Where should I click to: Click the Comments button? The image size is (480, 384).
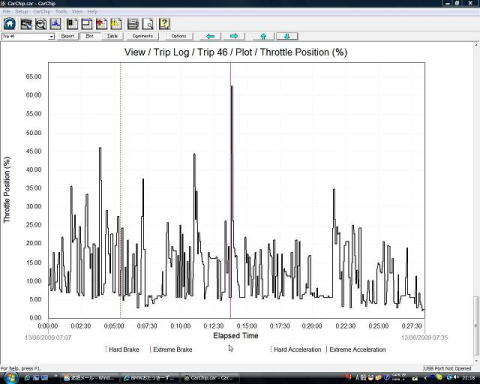pos(143,36)
